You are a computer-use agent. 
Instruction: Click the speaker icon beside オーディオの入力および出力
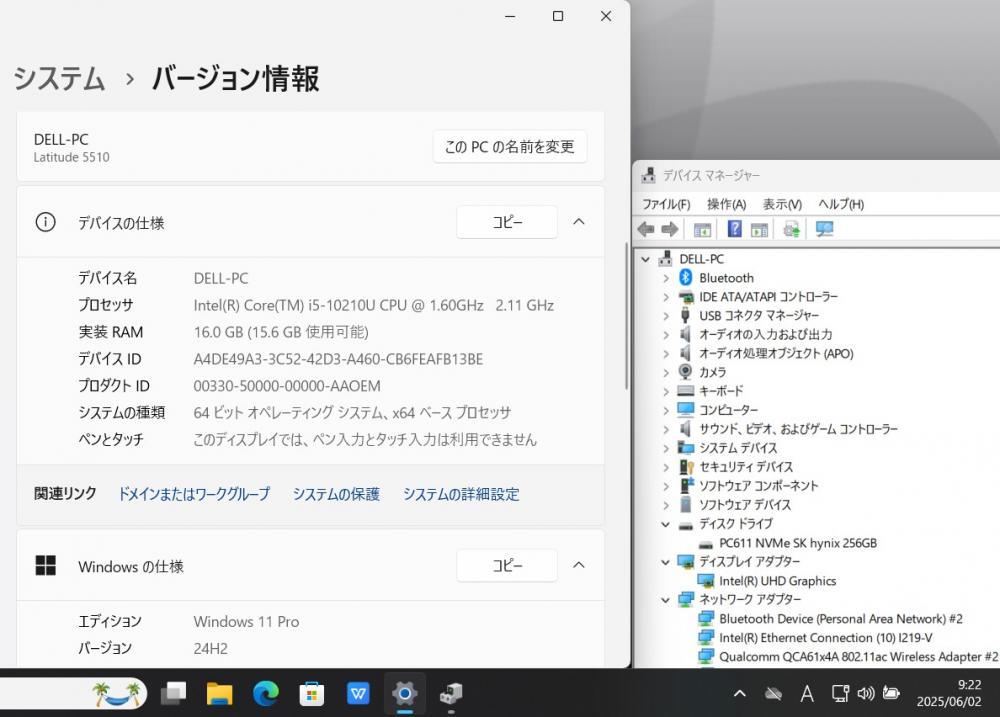point(686,334)
